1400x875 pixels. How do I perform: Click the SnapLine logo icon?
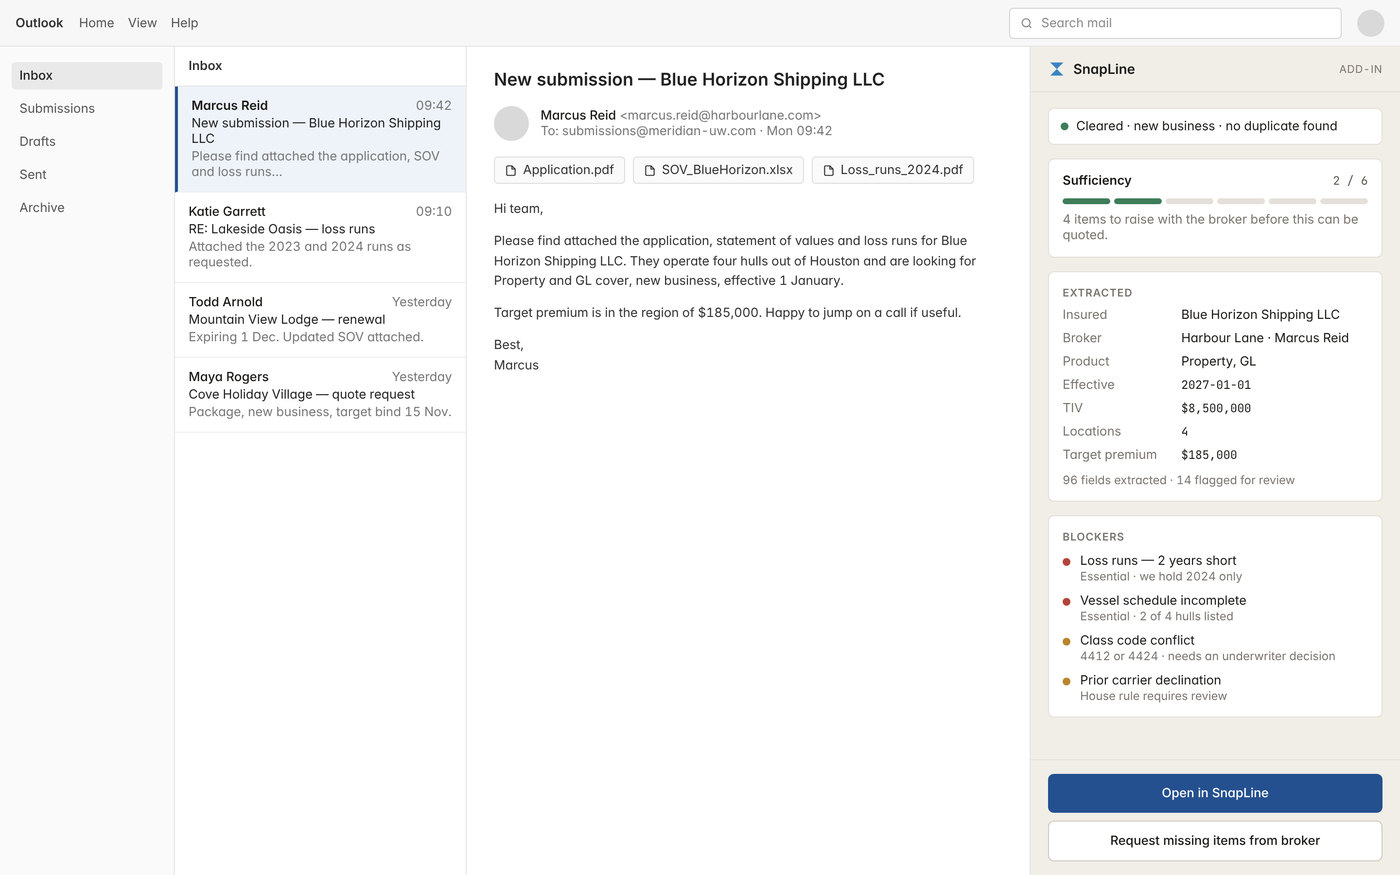click(1056, 69)
